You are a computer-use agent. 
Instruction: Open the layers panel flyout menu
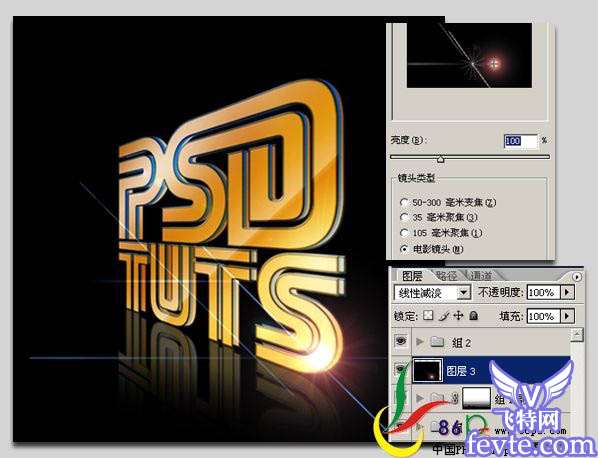click(x=576, y=276)
